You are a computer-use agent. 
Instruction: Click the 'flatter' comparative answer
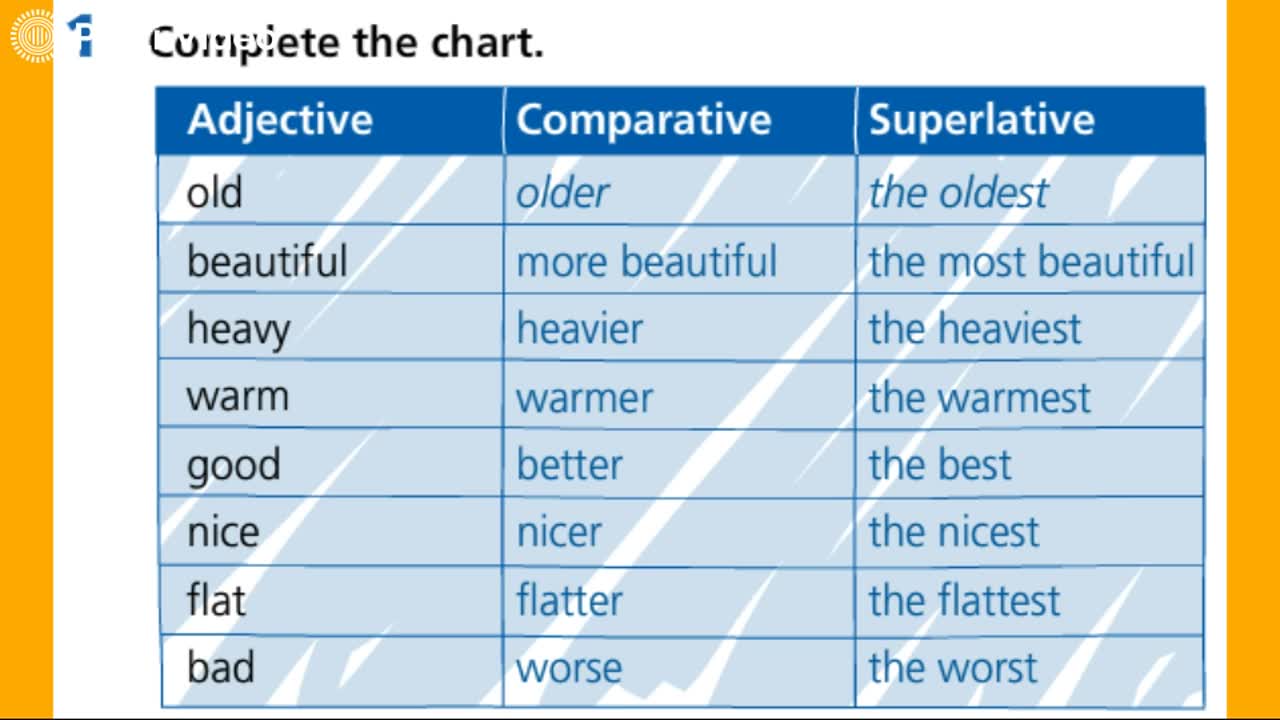click(x=569, y=600)
